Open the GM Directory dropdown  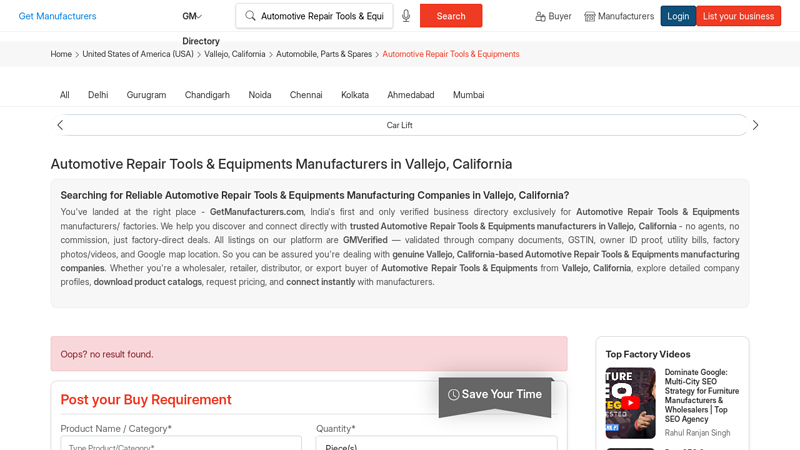coord(192,16)
